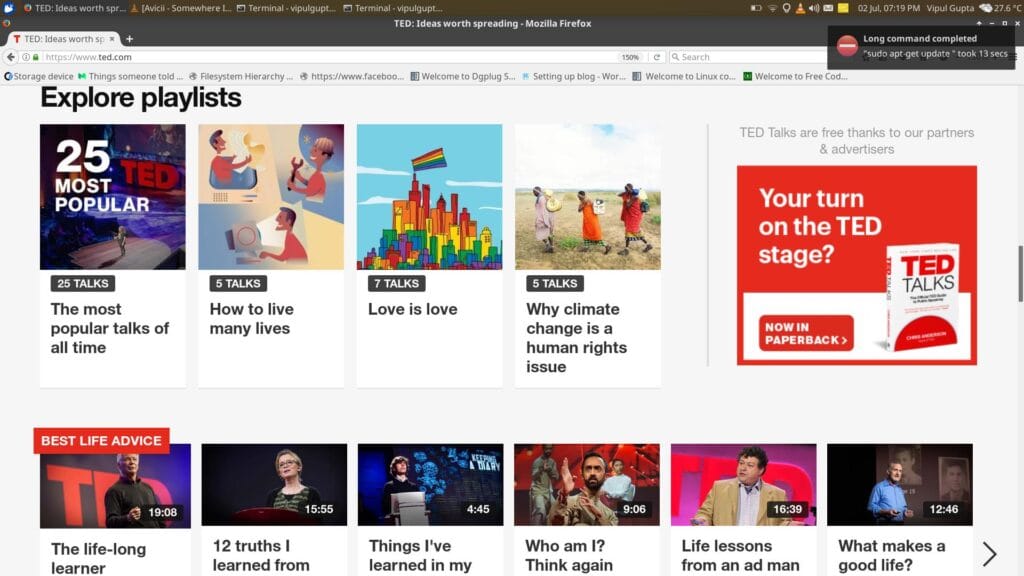Click the zoom level 150% indicator
The height and width of the screenshot is (576, 1024).
630,57
